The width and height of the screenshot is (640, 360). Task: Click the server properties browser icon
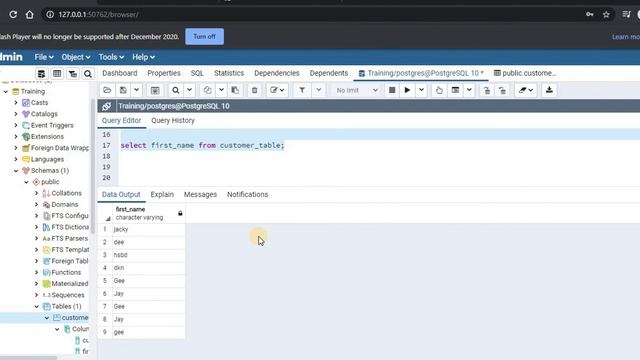[41, 73]
